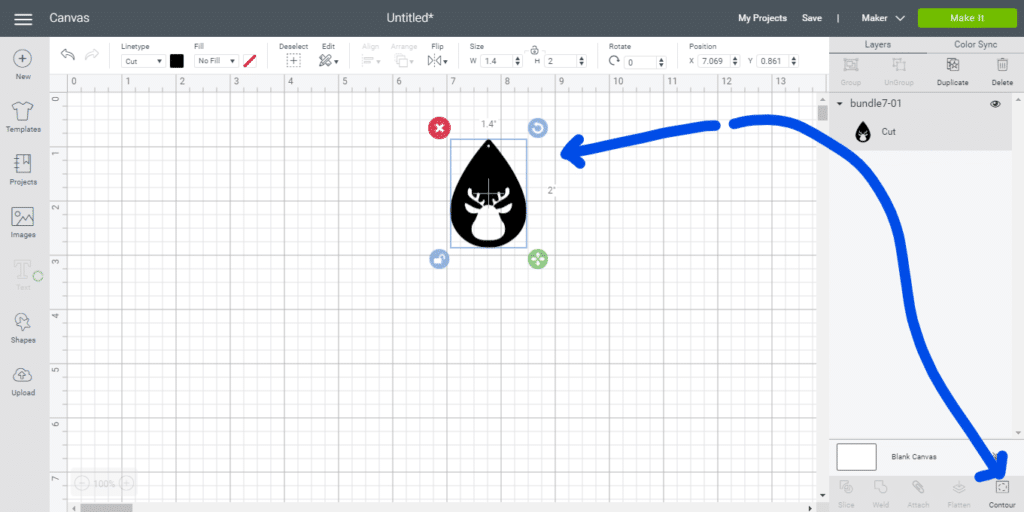1024x512 pixels.
Task: Open the Shapes tool
Action: 23,326
